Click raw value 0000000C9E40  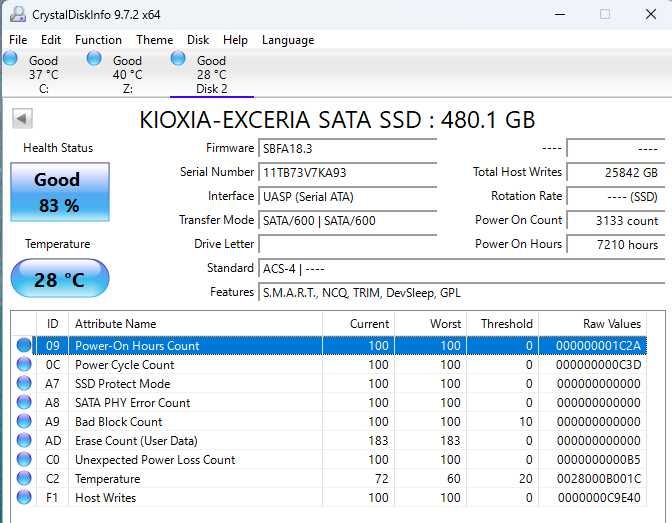(599, 498)
